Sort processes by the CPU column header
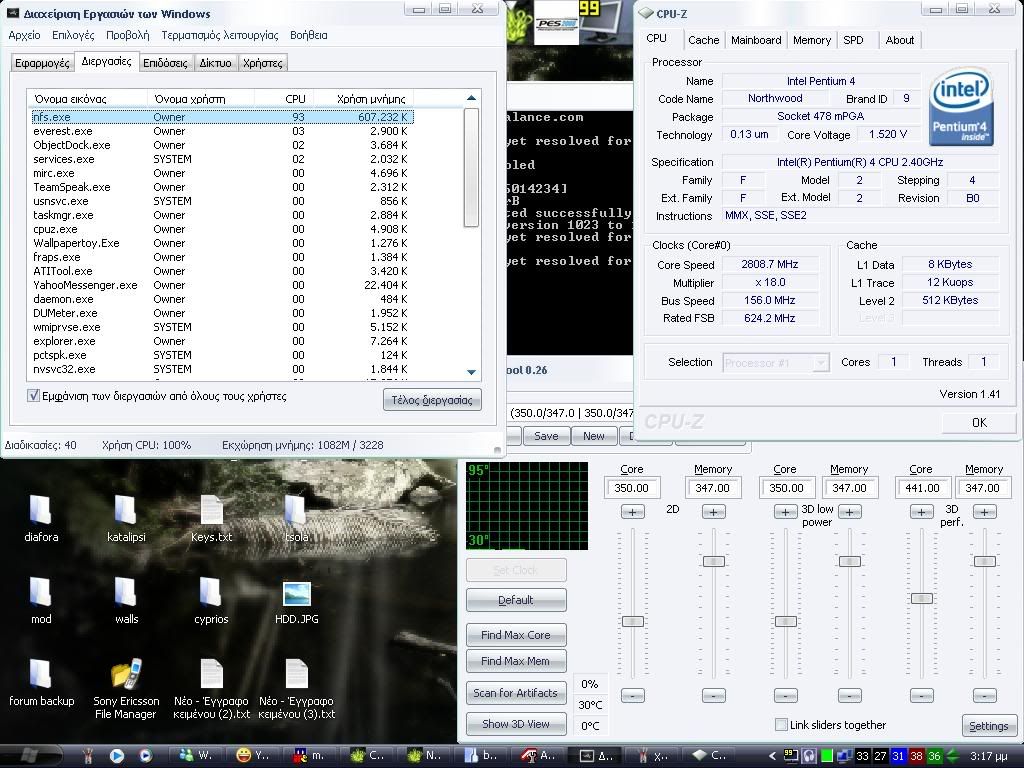This screenshot has height=768, width=1024. click(x=295, y=99)
